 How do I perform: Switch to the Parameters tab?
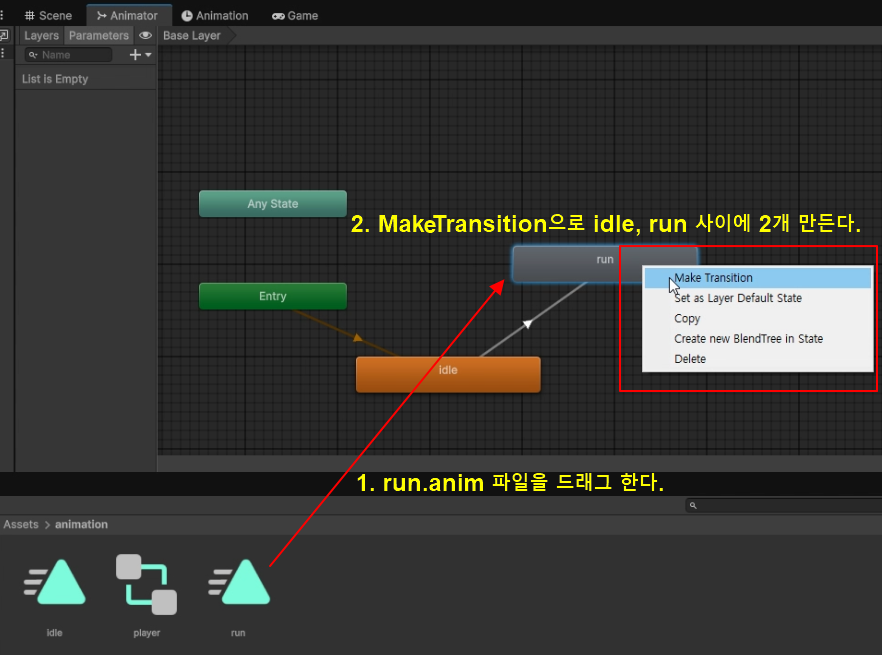pyautogui.click(x=98, y=36)
